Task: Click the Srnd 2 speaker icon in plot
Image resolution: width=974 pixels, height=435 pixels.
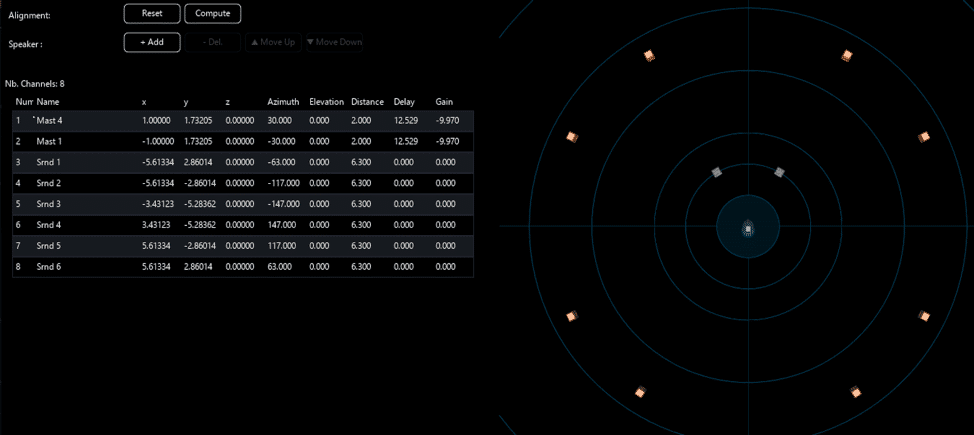Action: 572,316
